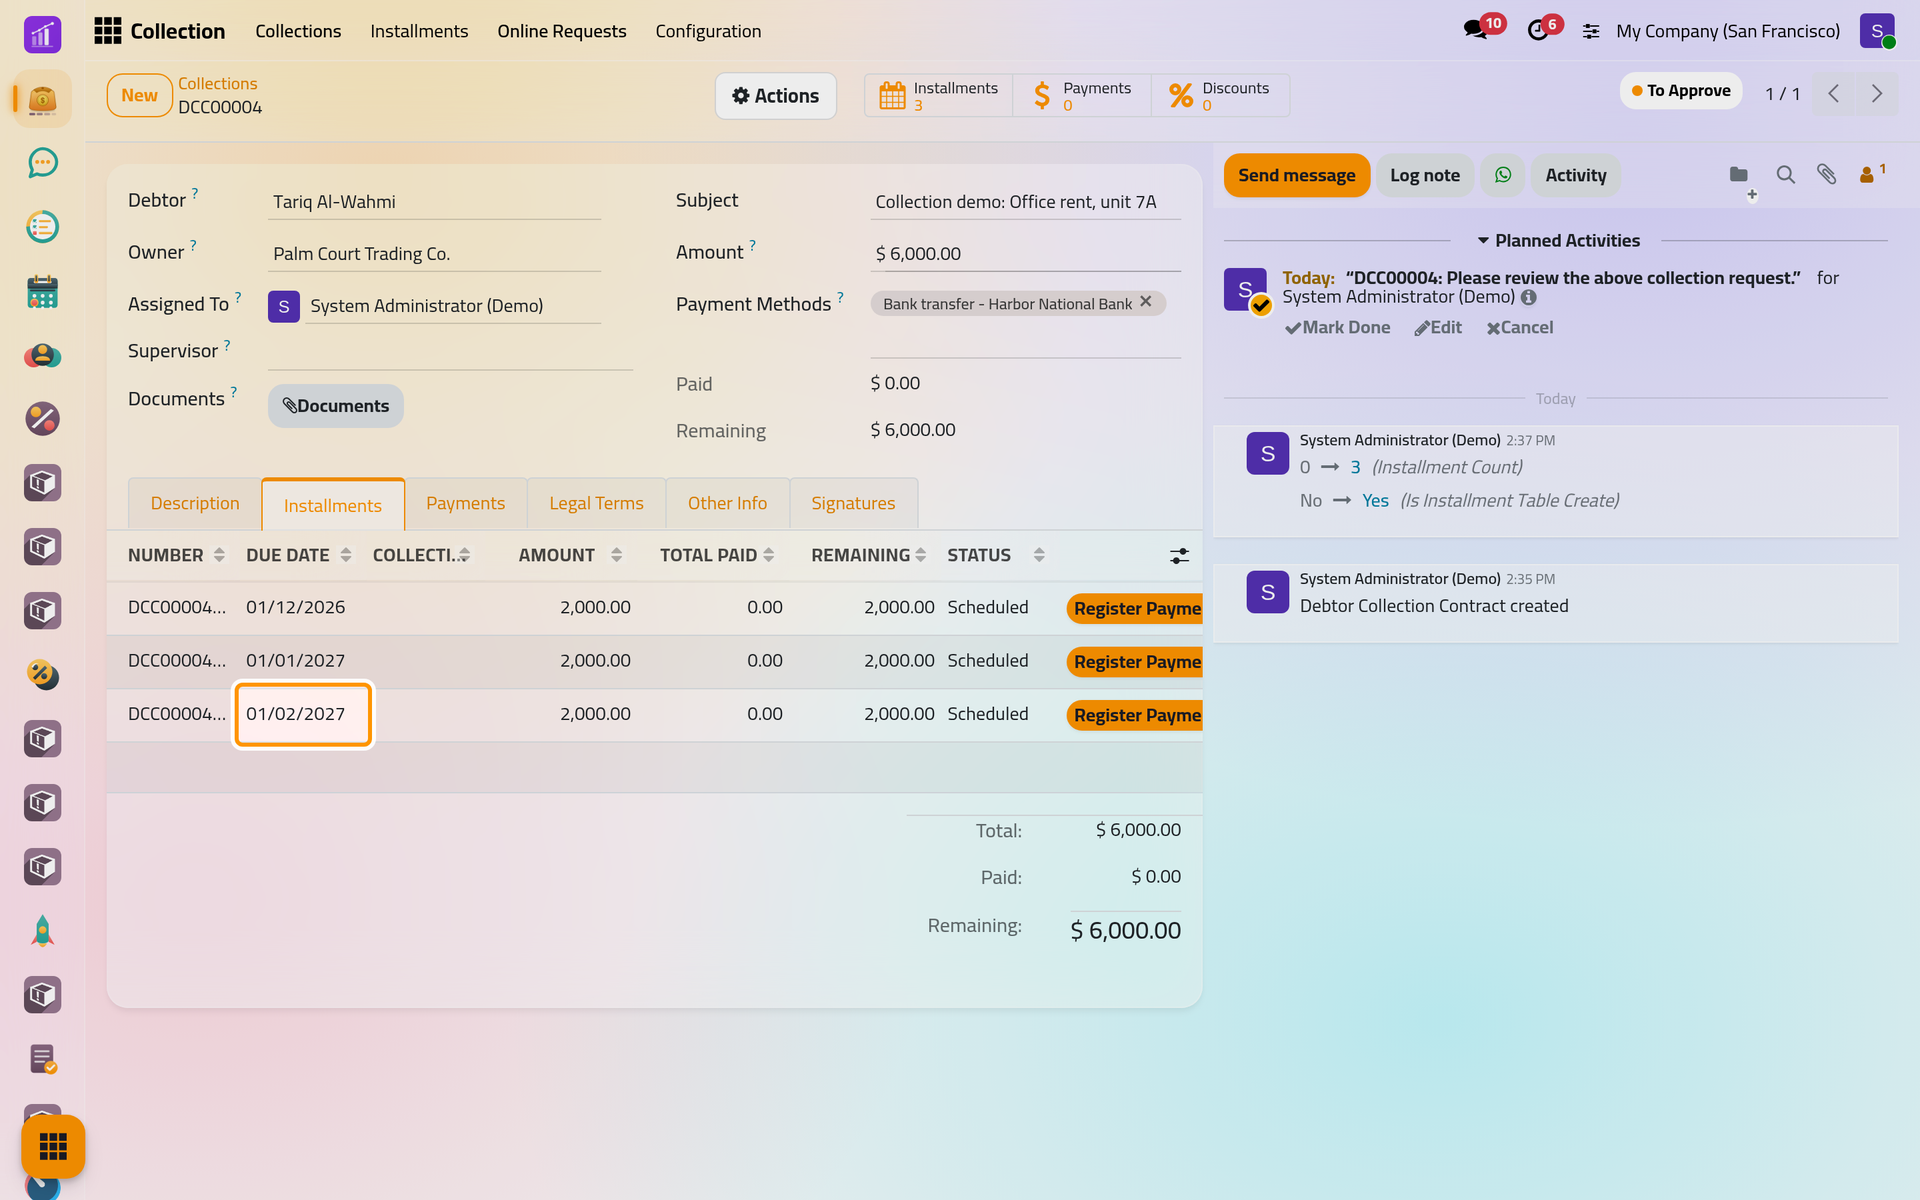Mark the planned activity as done

pos(1338,327)
